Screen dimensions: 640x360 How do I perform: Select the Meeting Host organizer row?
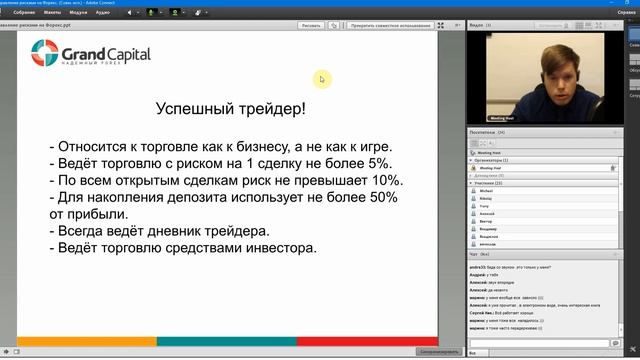[543, 168]
